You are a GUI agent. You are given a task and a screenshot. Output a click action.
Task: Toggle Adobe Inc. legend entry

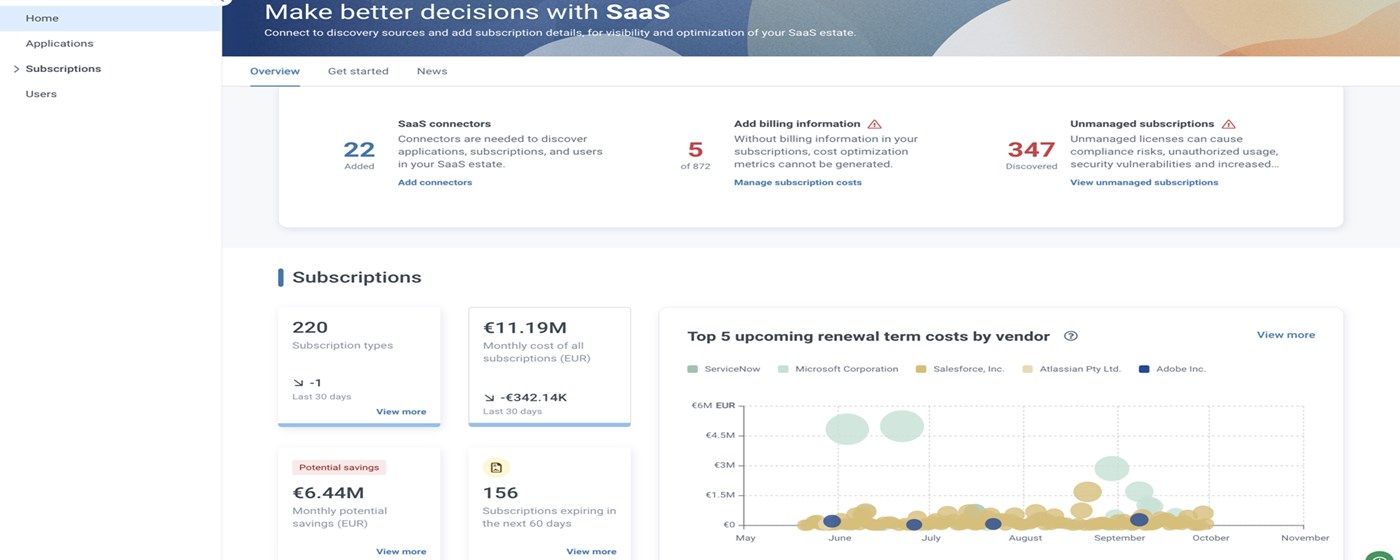pos(1172,369)
